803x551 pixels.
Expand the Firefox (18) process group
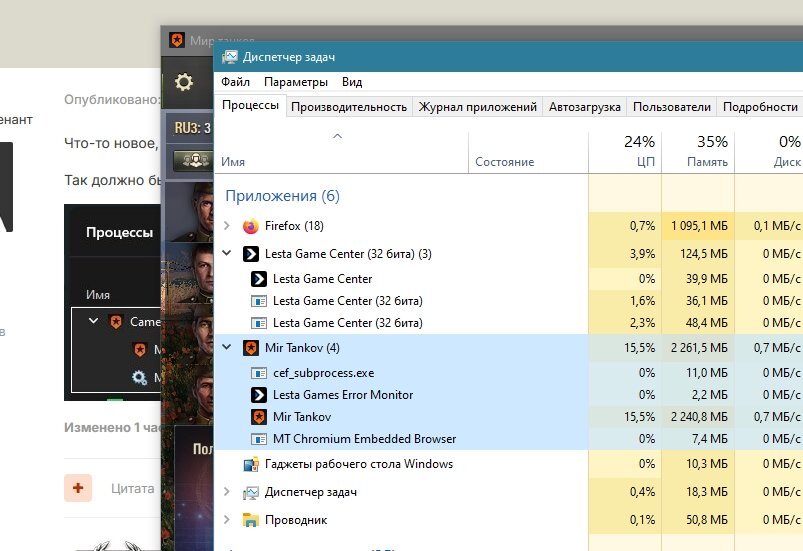pyautogui.click(x=227, y=225)
